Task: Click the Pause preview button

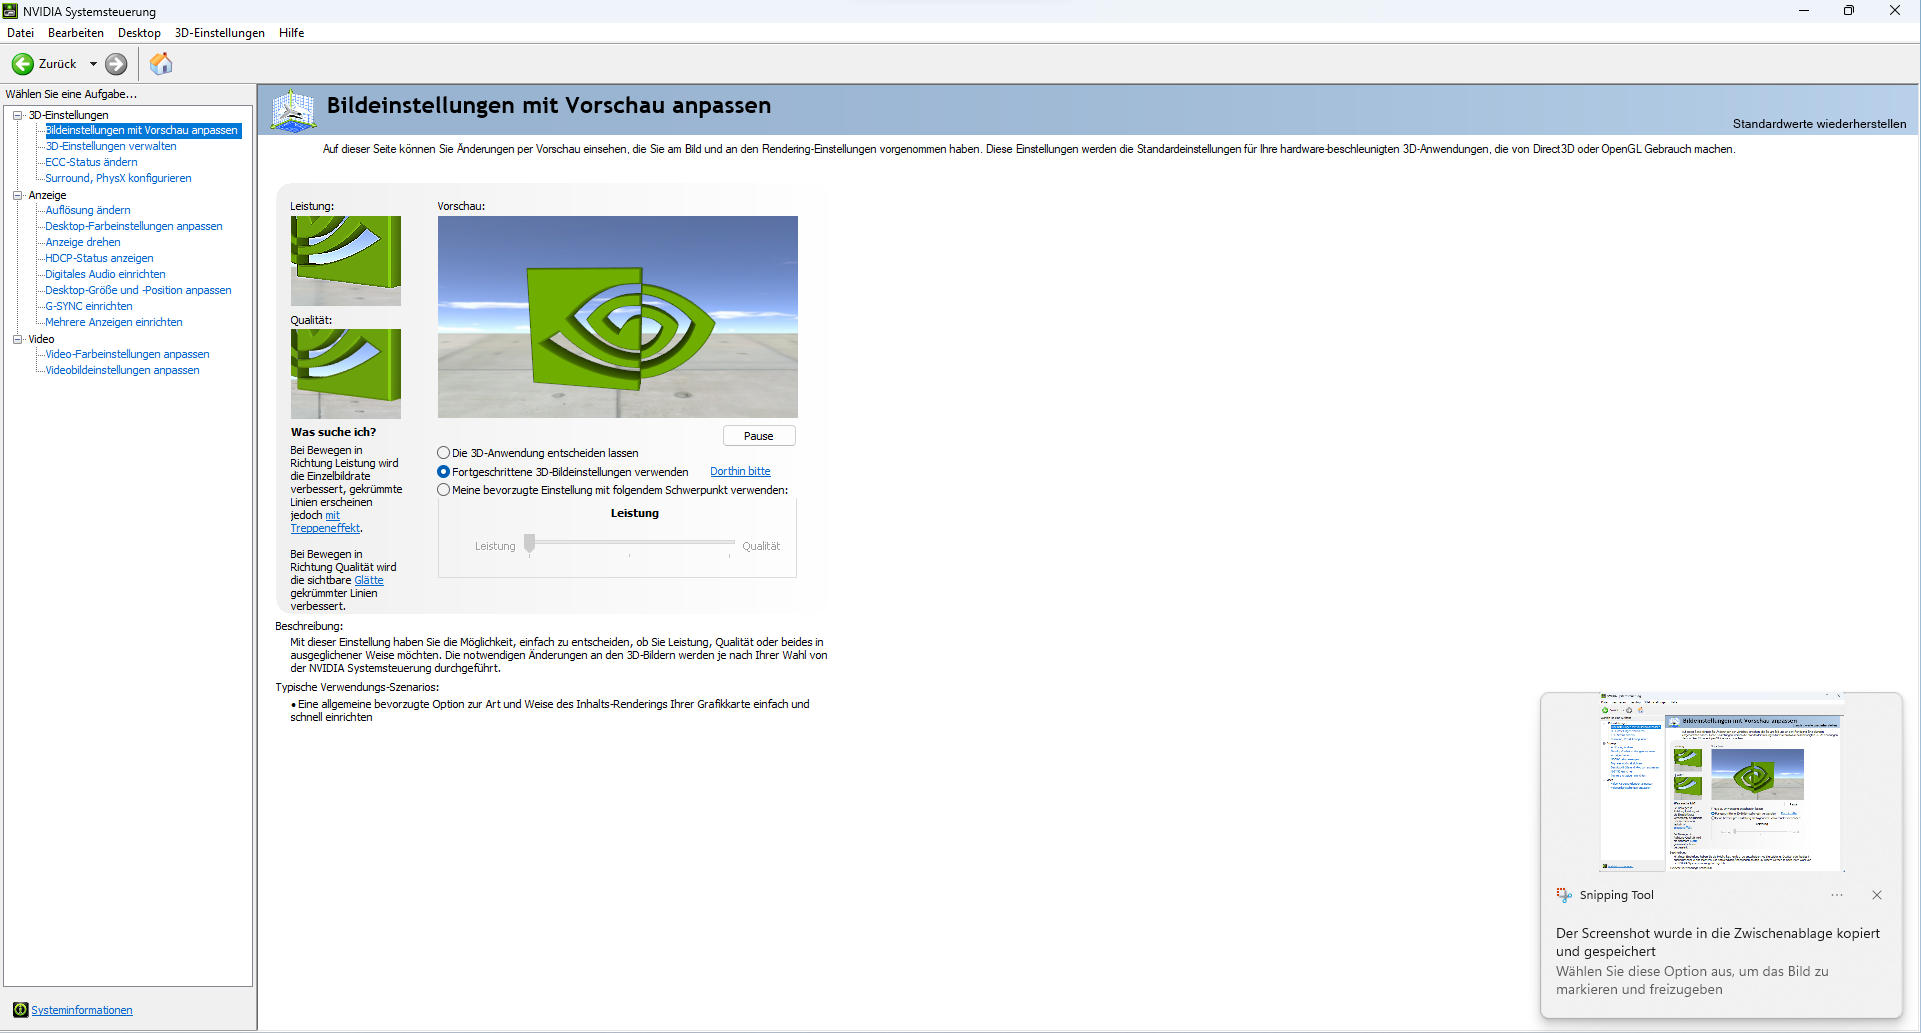Action: [759, 436]
